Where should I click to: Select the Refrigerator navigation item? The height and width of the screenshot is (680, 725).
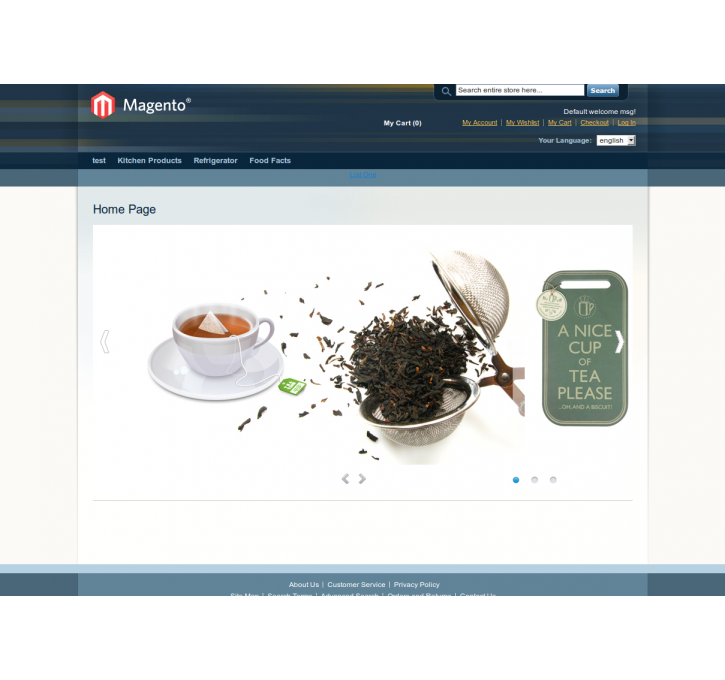point(215,160)
